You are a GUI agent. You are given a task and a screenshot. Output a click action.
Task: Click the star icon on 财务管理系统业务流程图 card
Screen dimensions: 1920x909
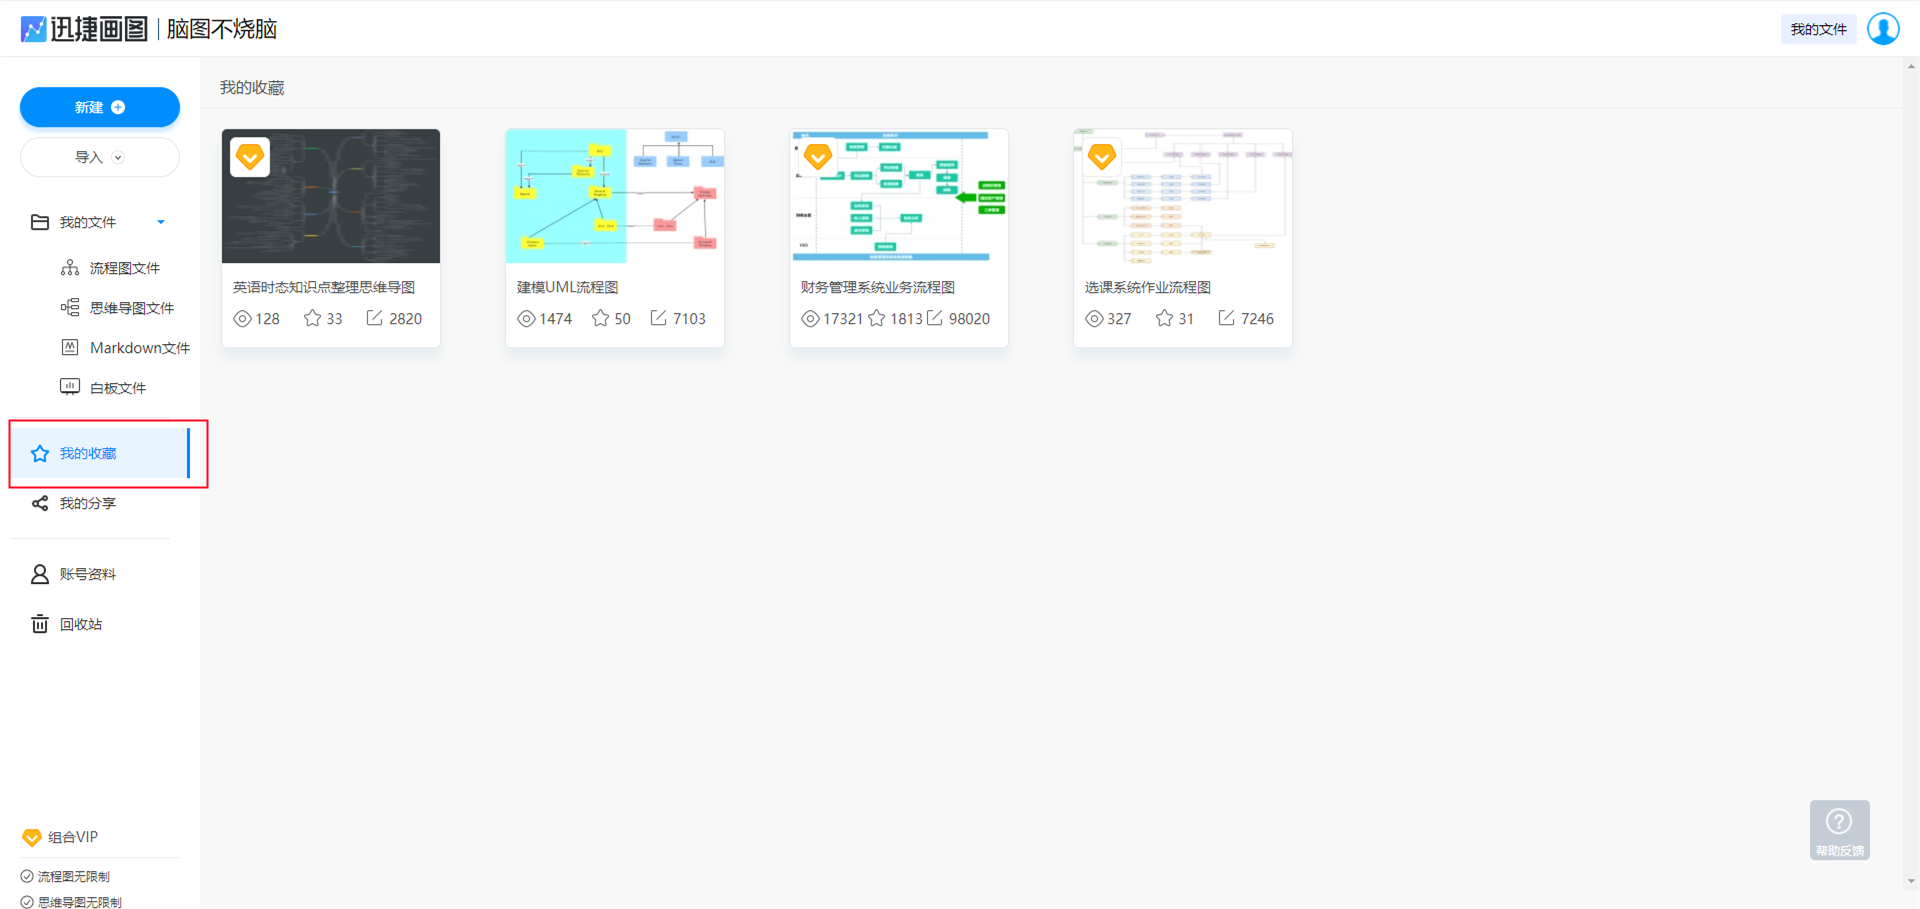coord(877,318)
